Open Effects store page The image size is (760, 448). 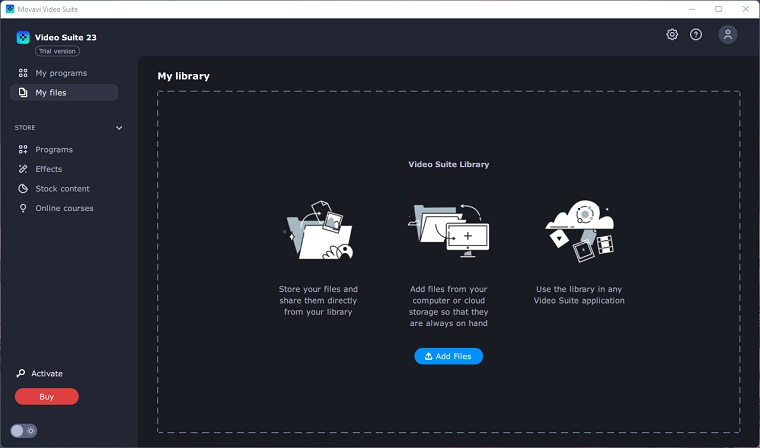tap(64, 169)
